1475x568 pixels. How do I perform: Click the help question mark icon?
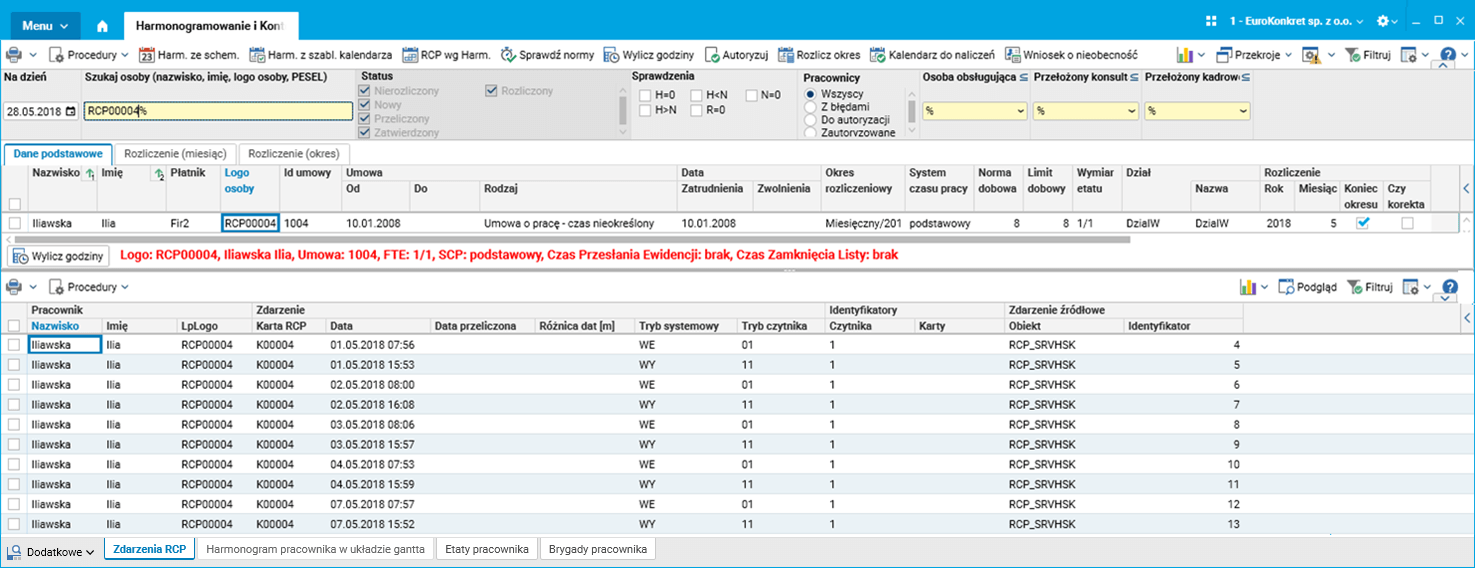coord(1447,55)
